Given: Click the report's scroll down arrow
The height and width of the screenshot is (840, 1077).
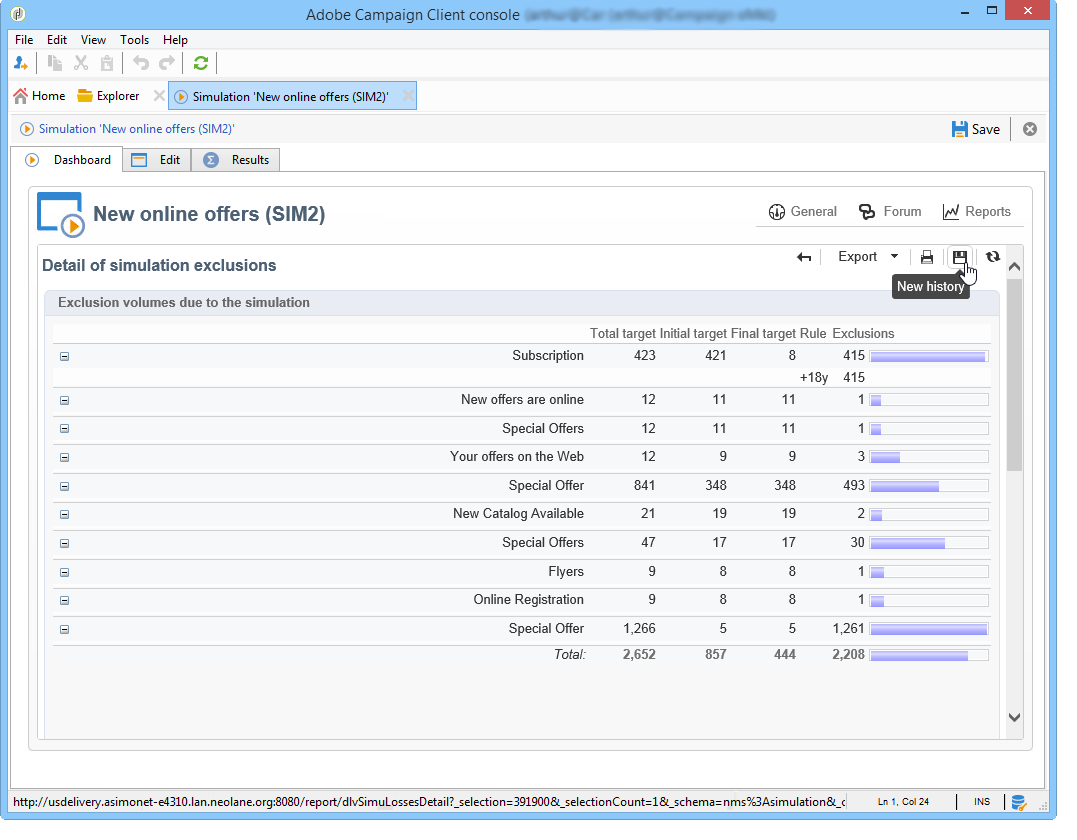Looking at the screenshot, I should coord(1013,717).
